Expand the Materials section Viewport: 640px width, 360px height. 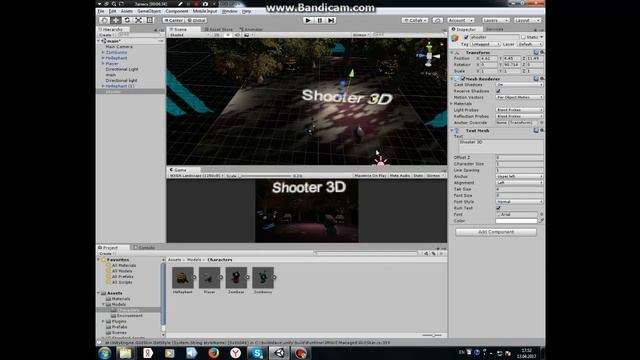pos(452,104)
